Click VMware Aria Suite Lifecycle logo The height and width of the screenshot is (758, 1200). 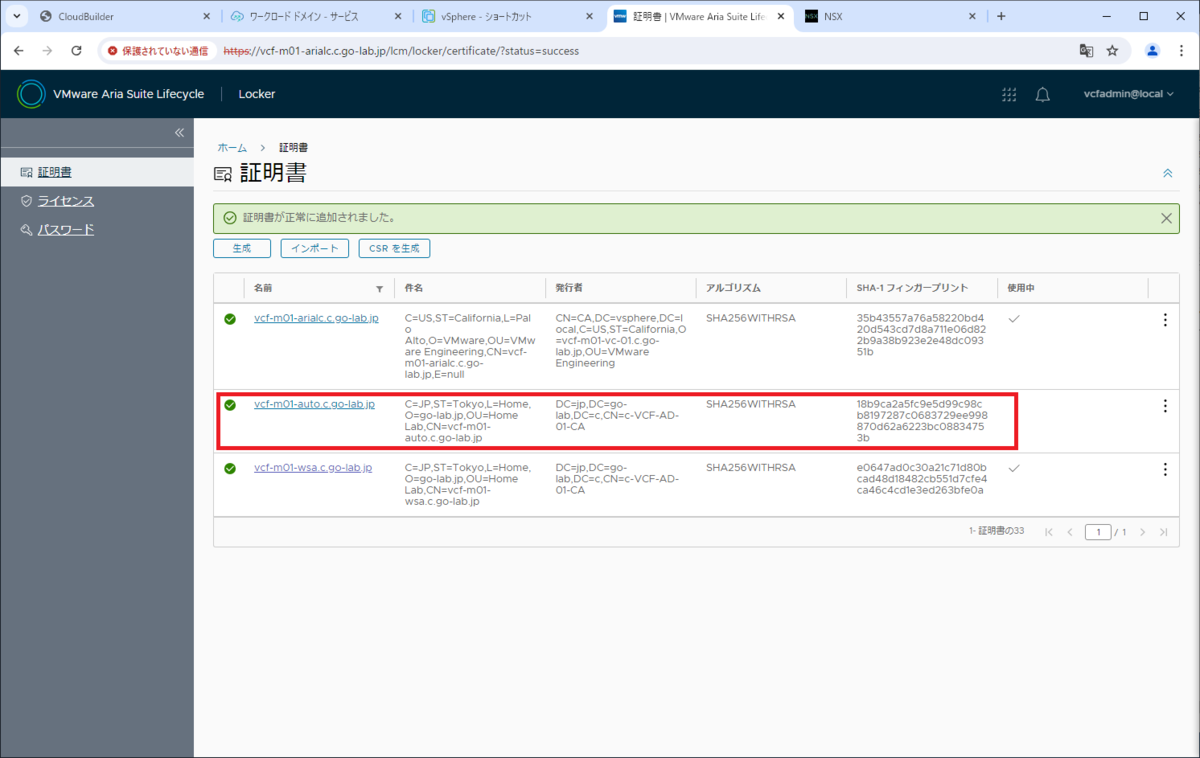pyautogui.click(x=32, y=94)
